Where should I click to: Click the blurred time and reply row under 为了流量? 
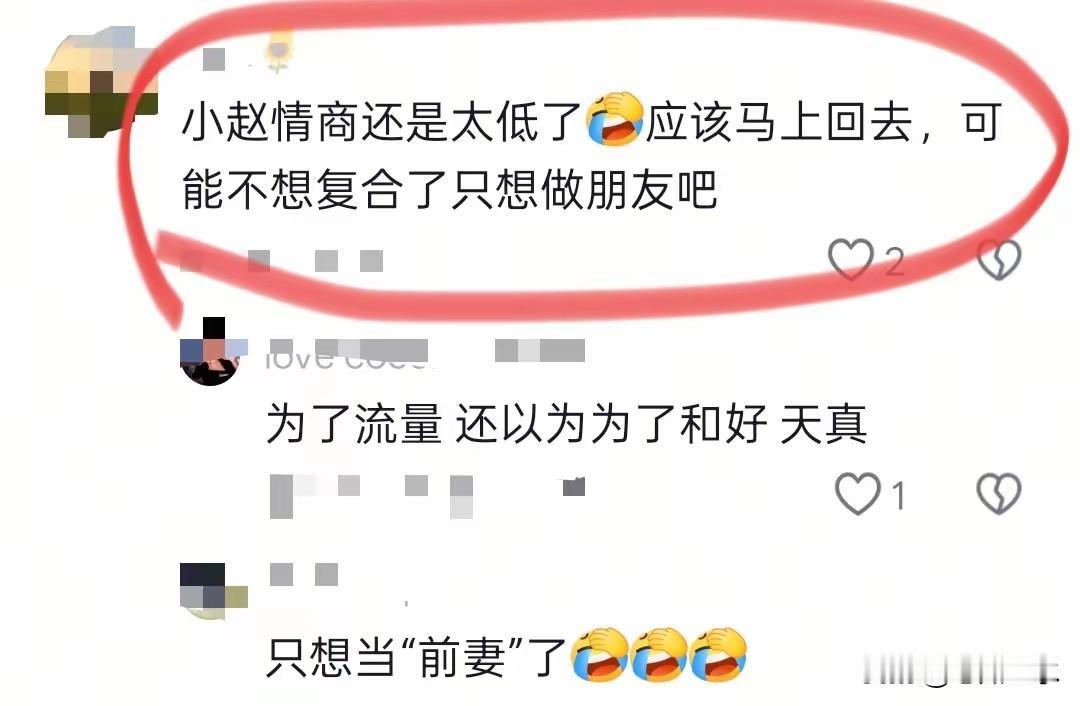click(x=427, y=495)
